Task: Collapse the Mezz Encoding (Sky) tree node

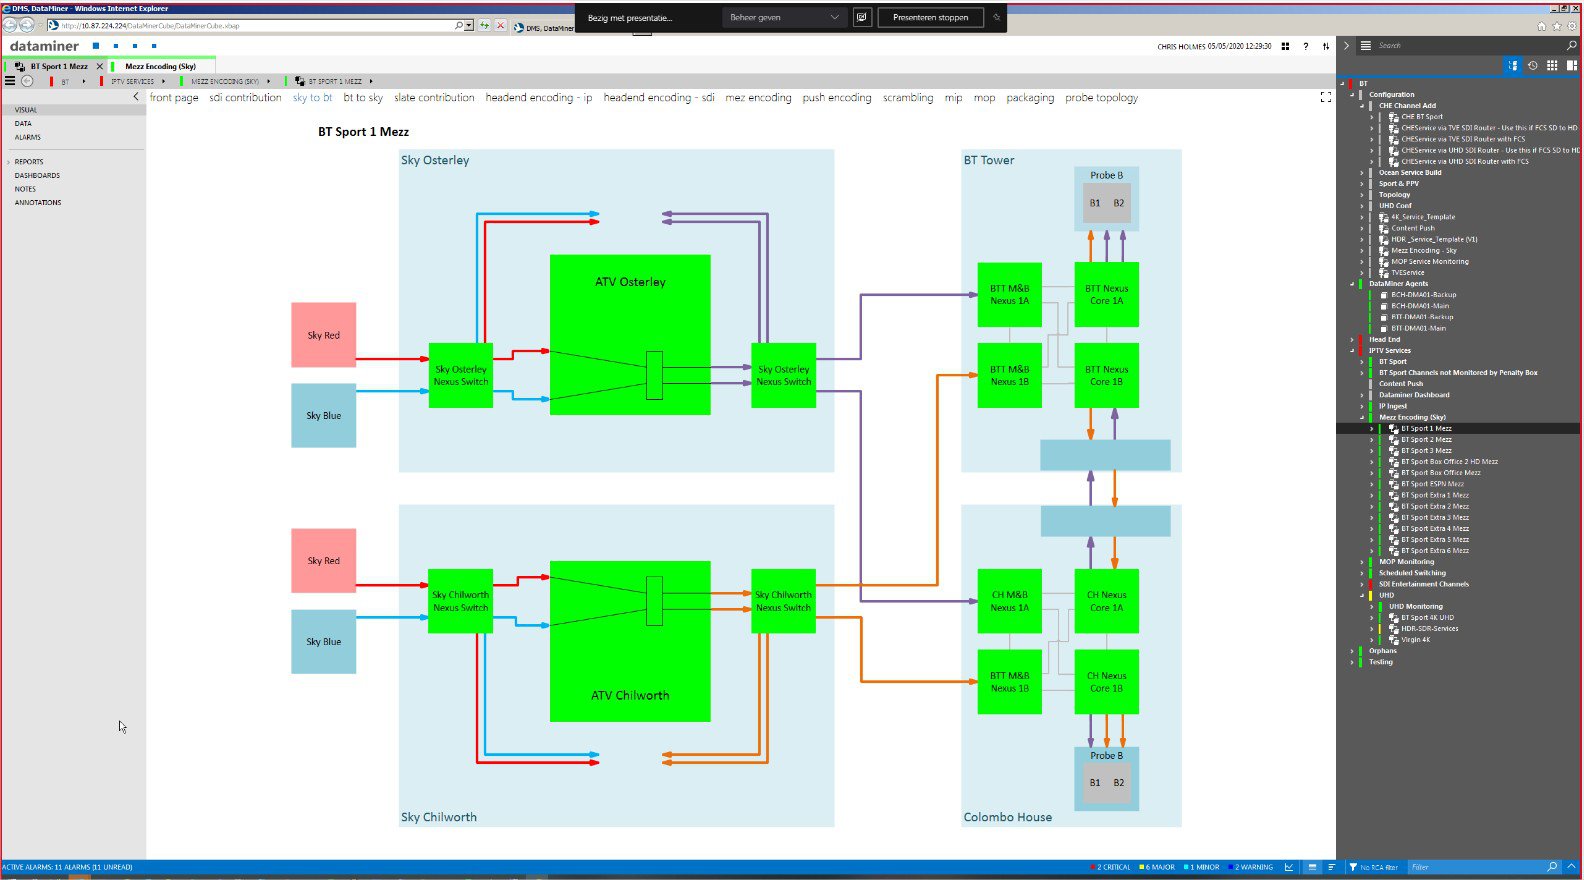Action: (1362, 417)
